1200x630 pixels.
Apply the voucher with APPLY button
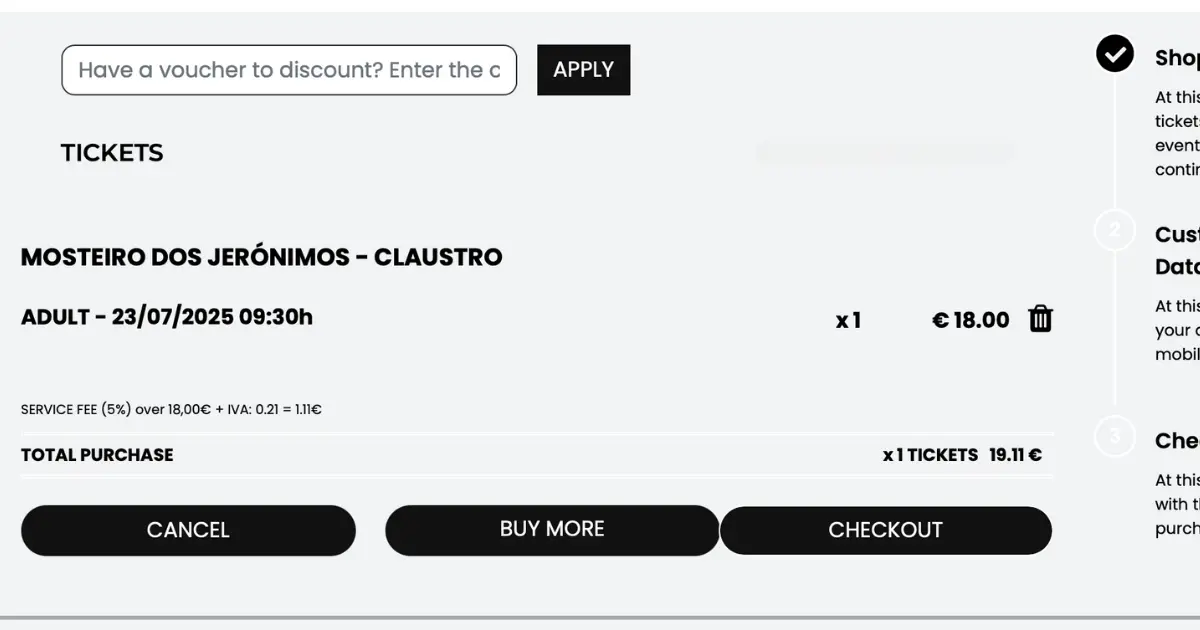(x=584, y=70)
